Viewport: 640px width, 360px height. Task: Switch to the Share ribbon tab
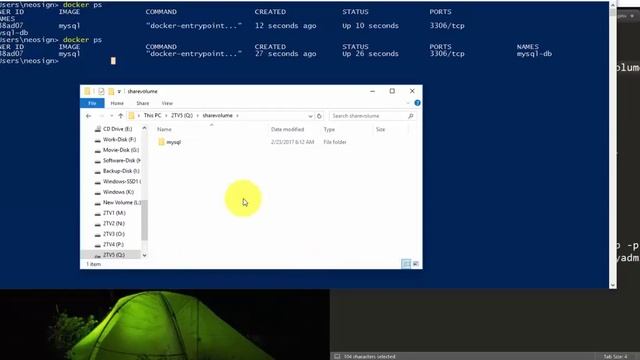click(142, 103)
